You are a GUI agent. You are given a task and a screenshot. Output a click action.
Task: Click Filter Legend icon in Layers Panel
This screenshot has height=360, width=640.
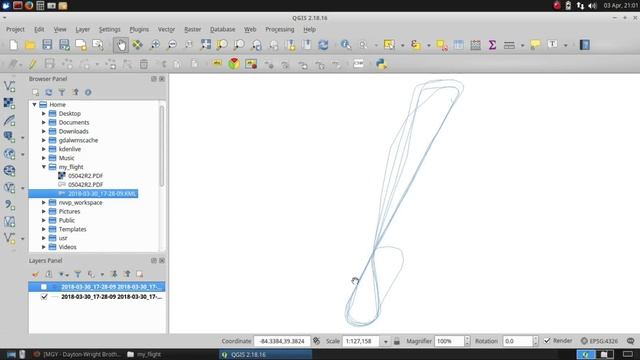click(78, 274)
